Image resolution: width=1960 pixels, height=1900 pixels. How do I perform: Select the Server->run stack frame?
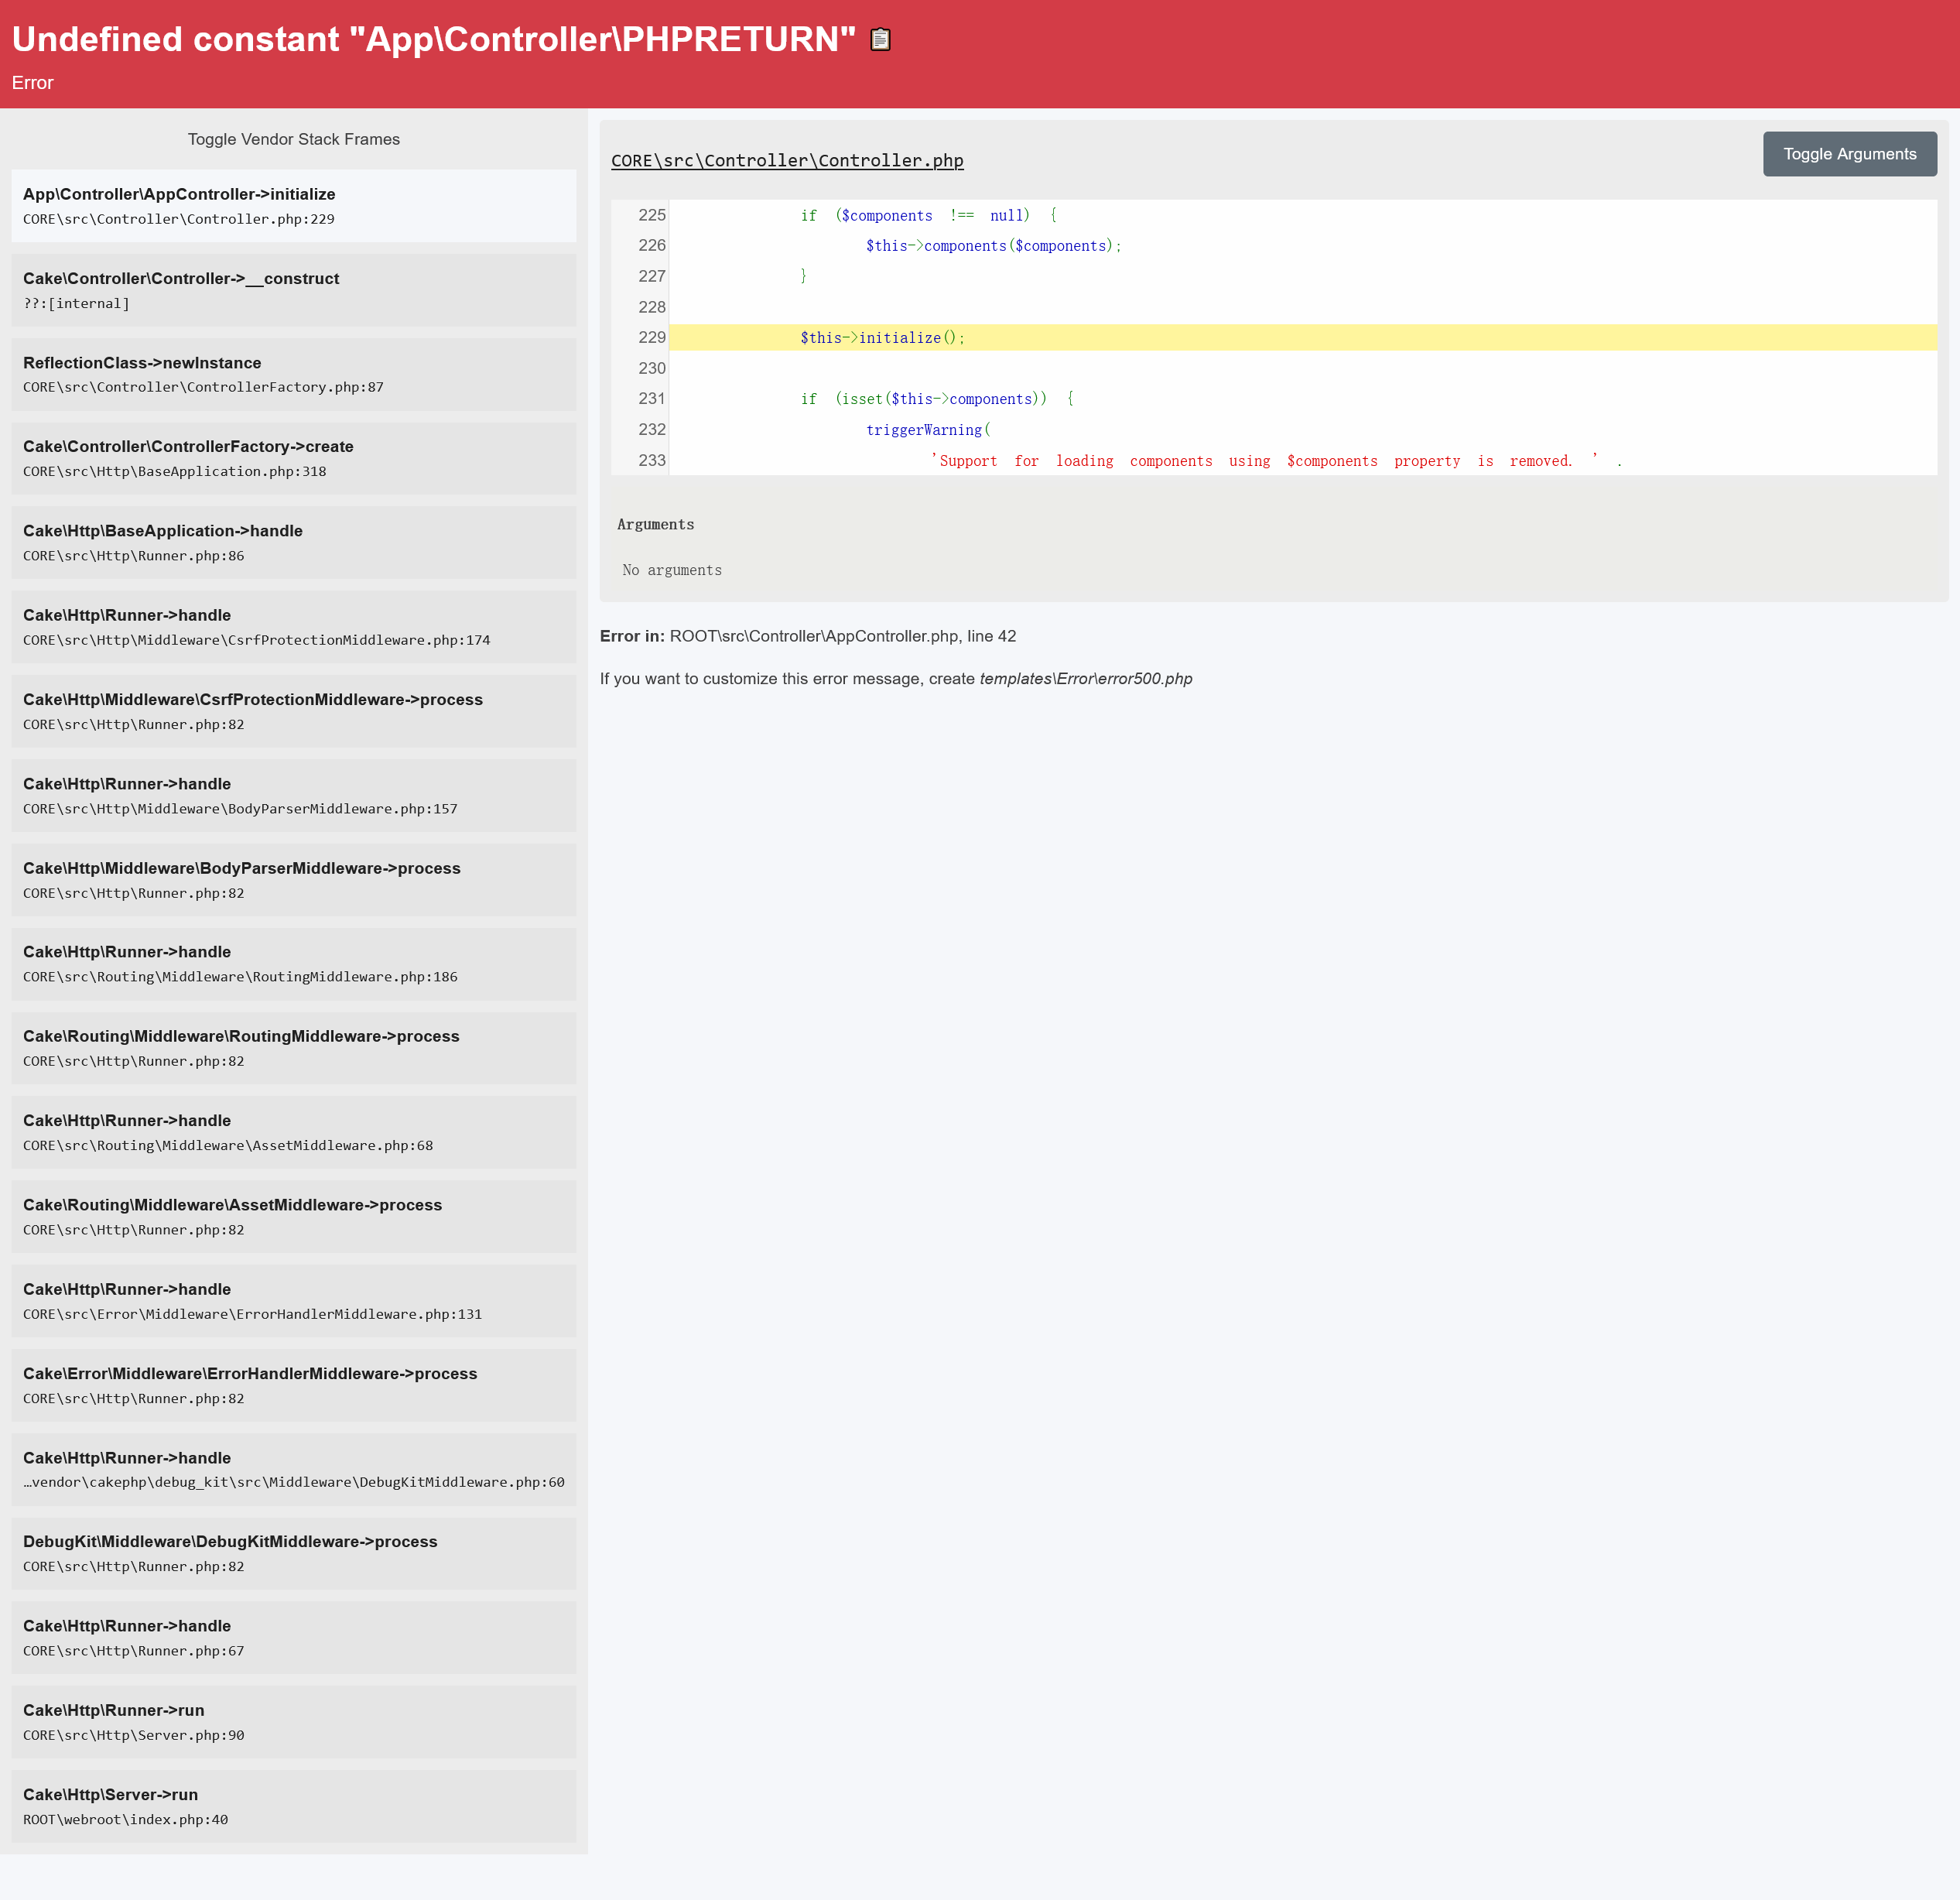pyautogui.click(x=294, y=1806)
